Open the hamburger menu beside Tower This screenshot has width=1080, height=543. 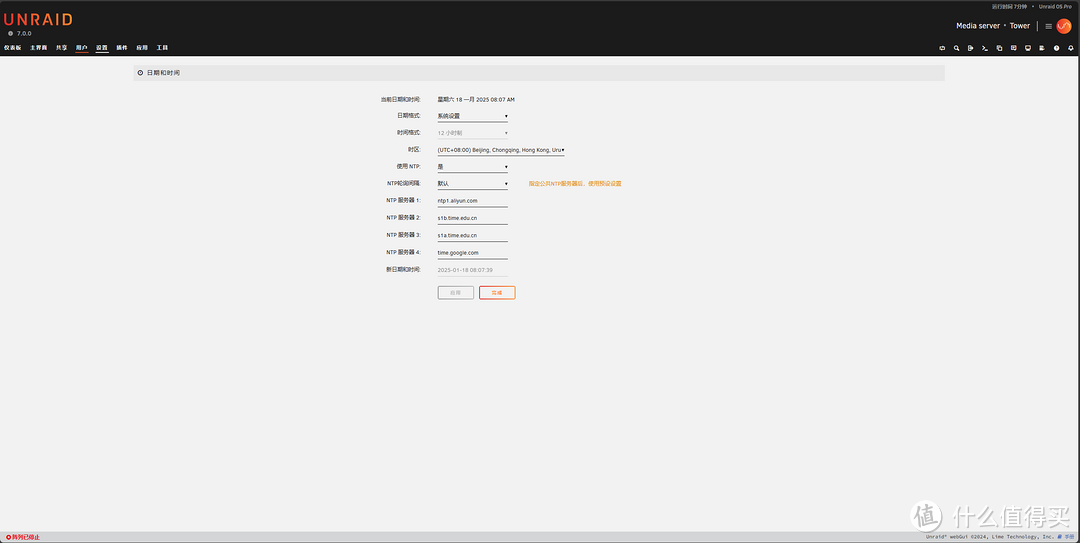pyautogui.click(x=1048, y=26)
